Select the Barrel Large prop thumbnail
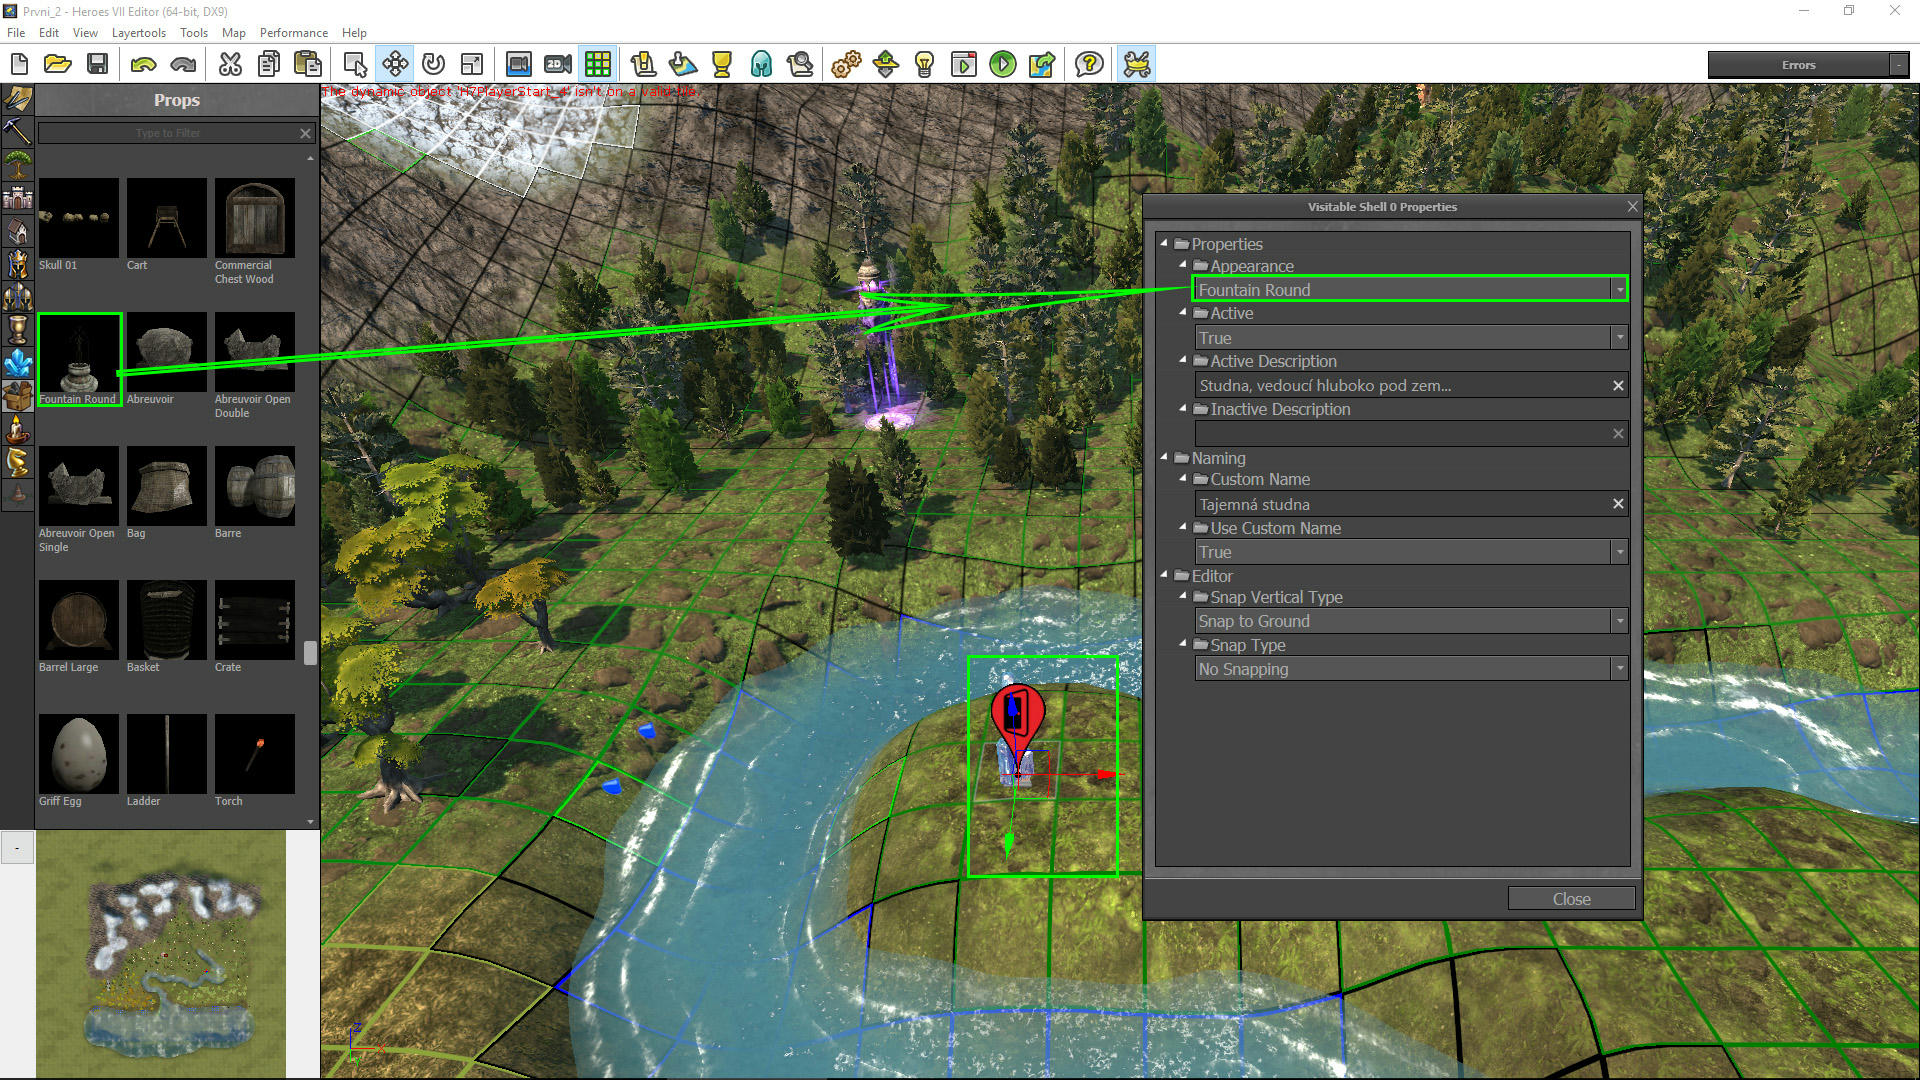Screen dimensions: 1920x1080 pos(79,619)
